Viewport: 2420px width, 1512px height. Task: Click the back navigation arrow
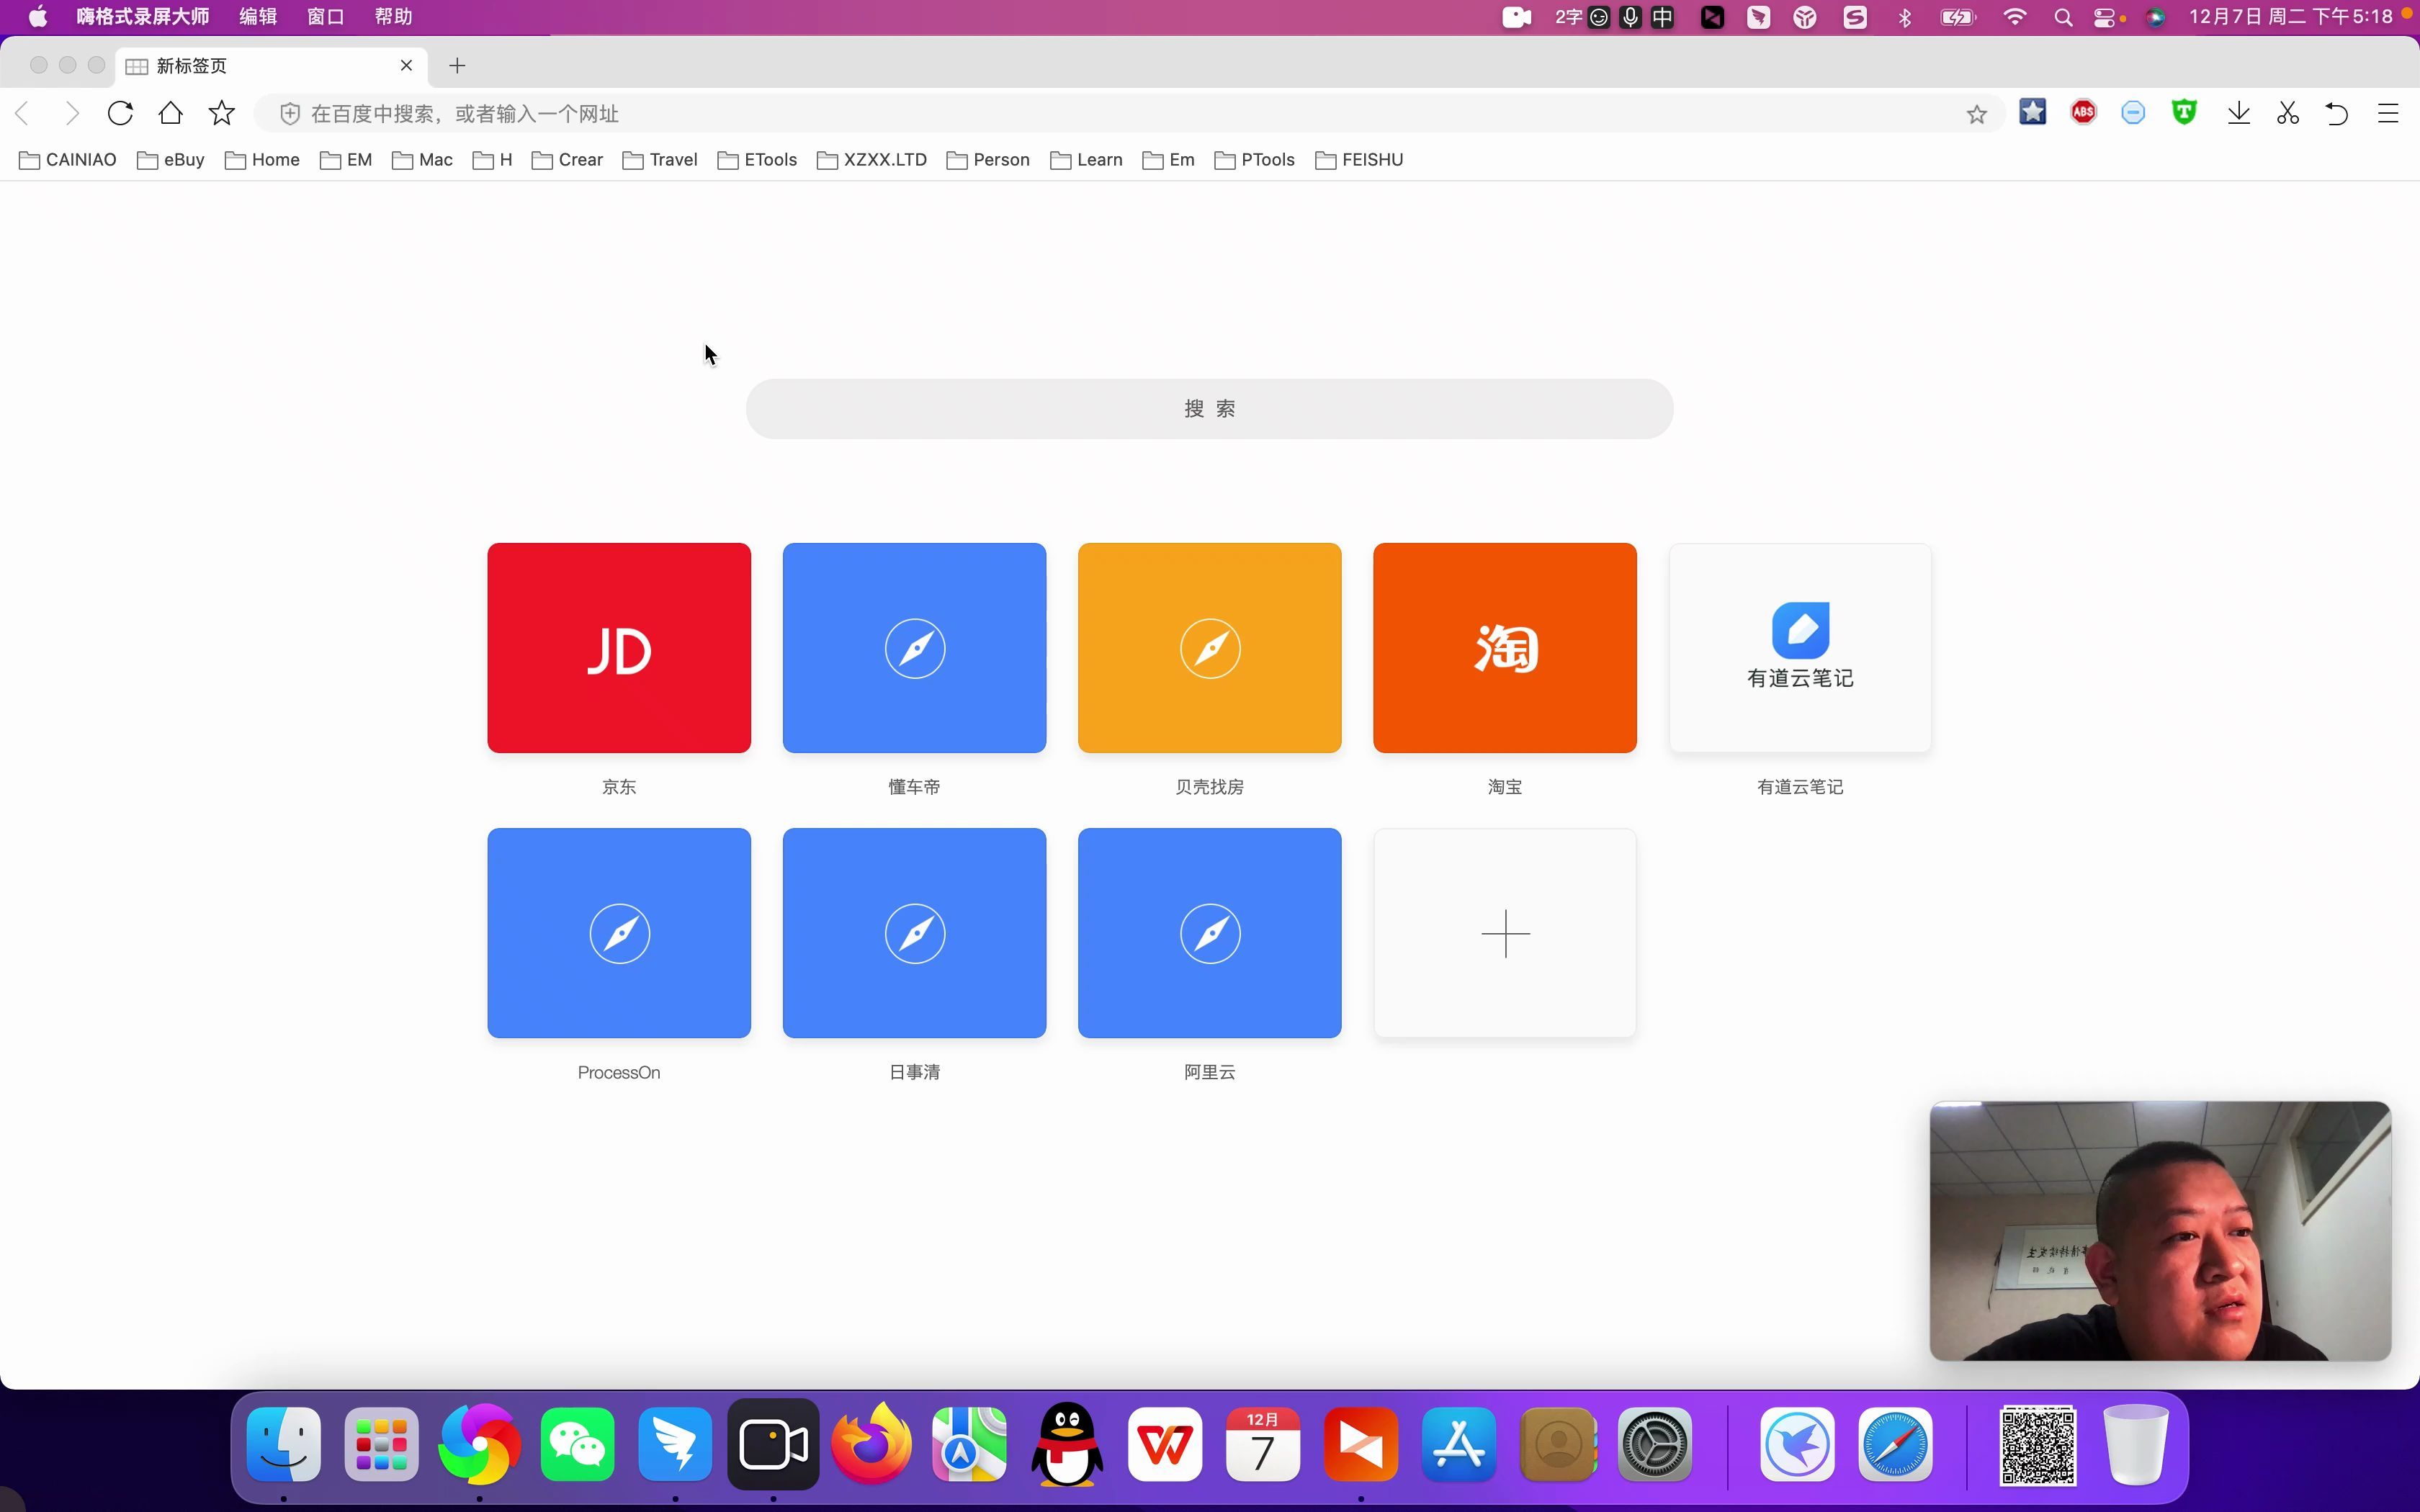pyautogui.click(x=22, y=113)
